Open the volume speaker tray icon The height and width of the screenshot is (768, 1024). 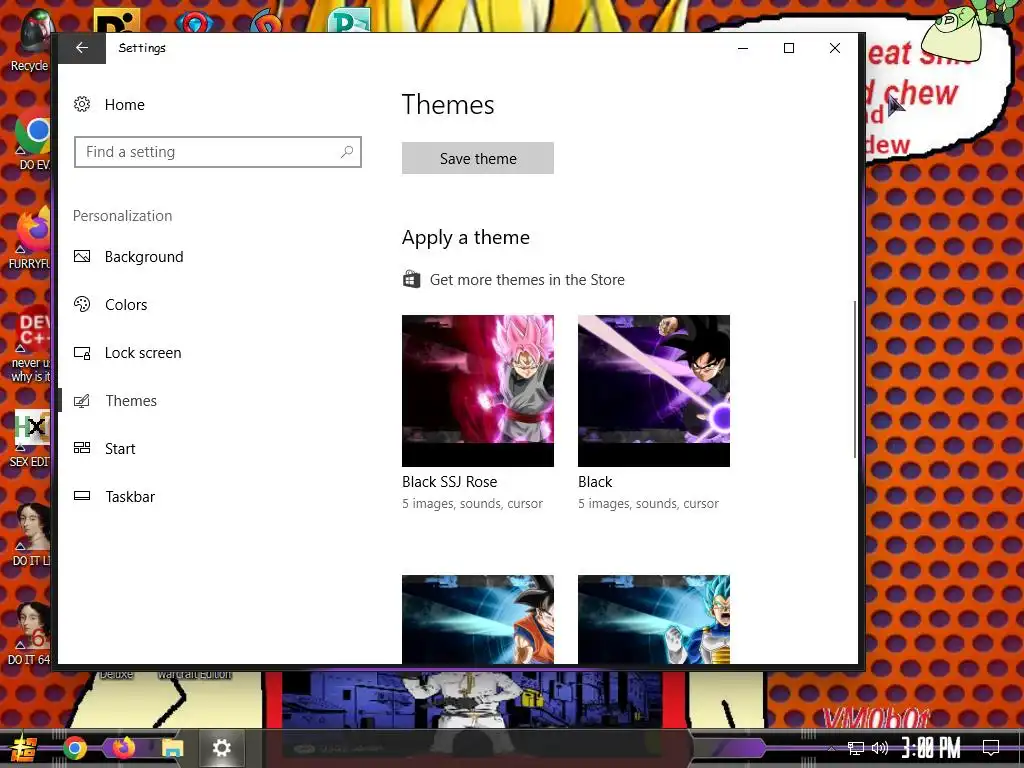pyautogui.click(x=880, y=748)
